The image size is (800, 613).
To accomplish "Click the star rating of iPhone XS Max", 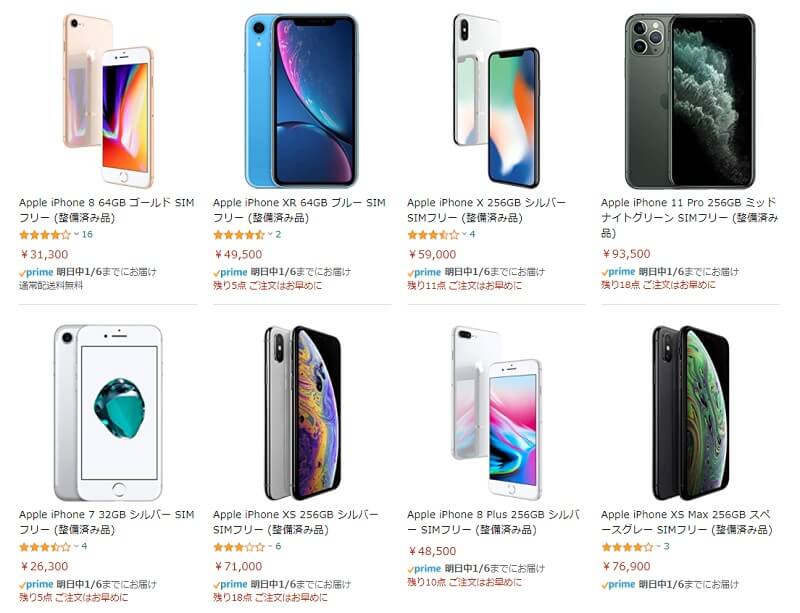I will click(x=627, y=547).
